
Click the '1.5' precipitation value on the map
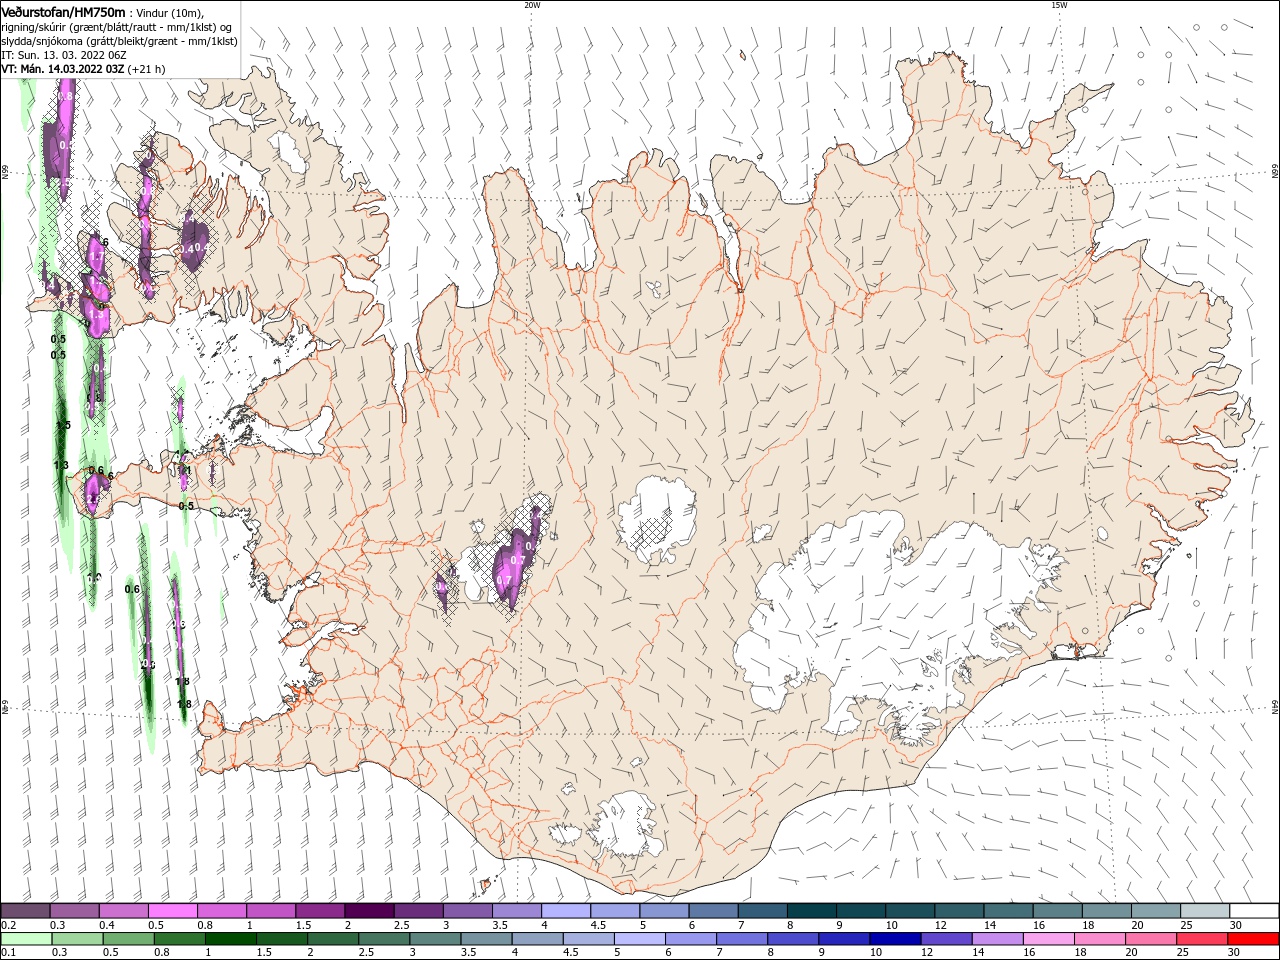[x=63, y=425]
